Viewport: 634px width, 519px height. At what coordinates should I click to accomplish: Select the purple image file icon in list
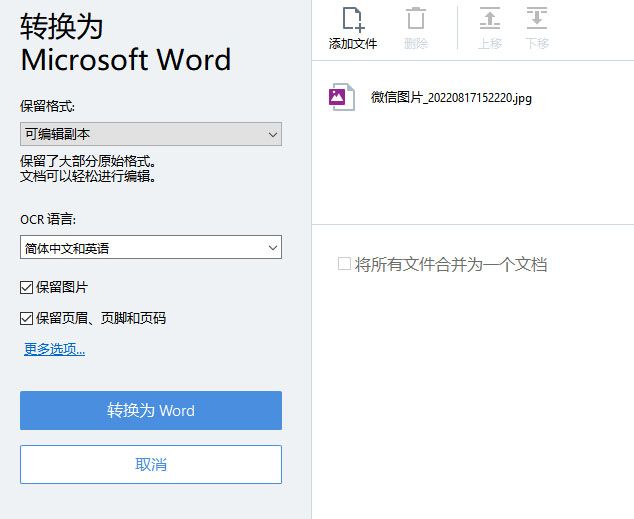(x=342, y=97)
